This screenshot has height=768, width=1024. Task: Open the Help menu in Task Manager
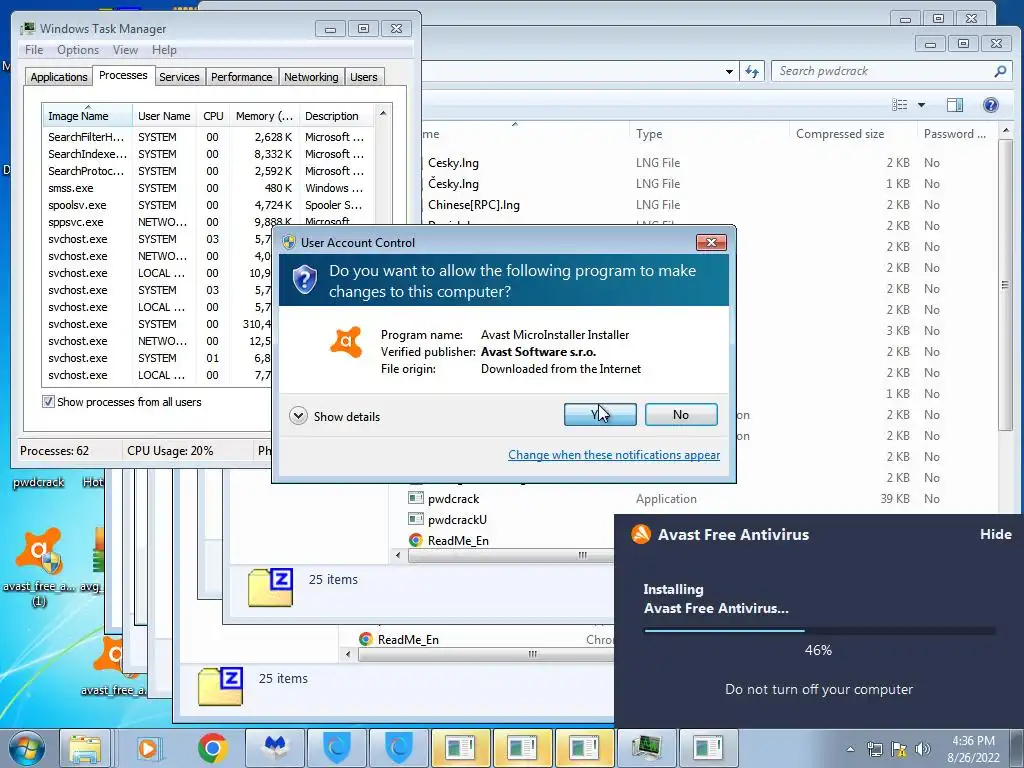(x=164, y=50)
